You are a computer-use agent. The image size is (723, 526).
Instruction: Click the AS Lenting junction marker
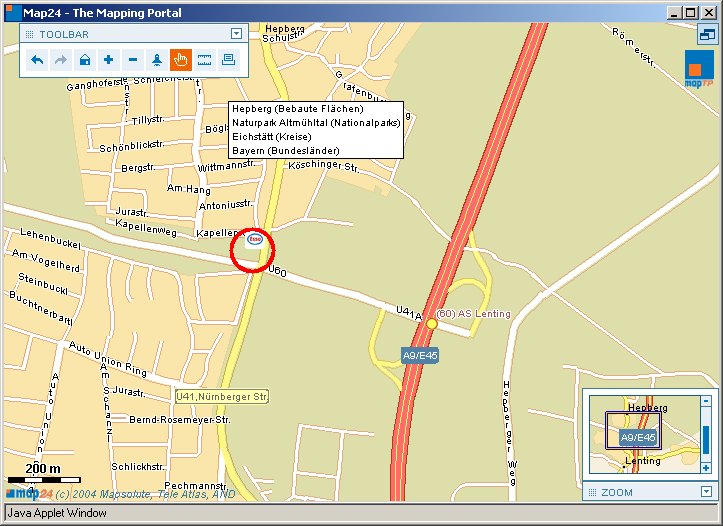click(x=432, y=324)
